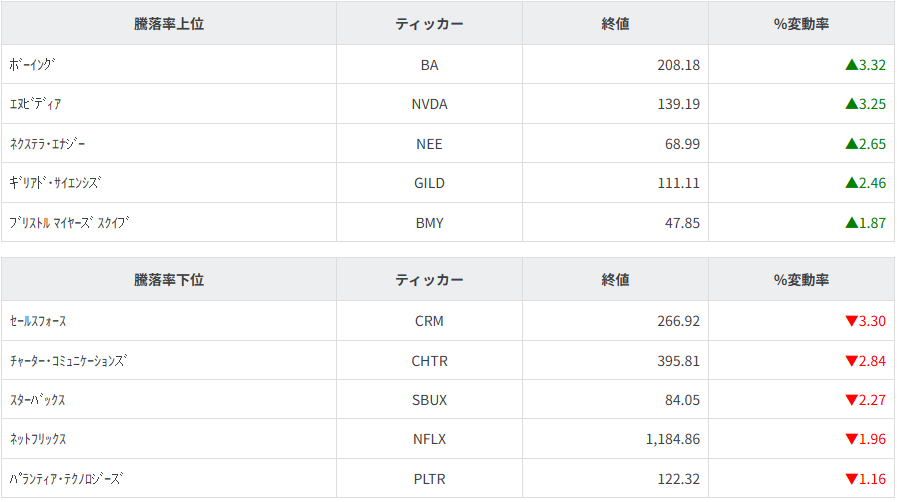
Task: Click the red down arrow for NFLX
Action: (x=851, y=439)
